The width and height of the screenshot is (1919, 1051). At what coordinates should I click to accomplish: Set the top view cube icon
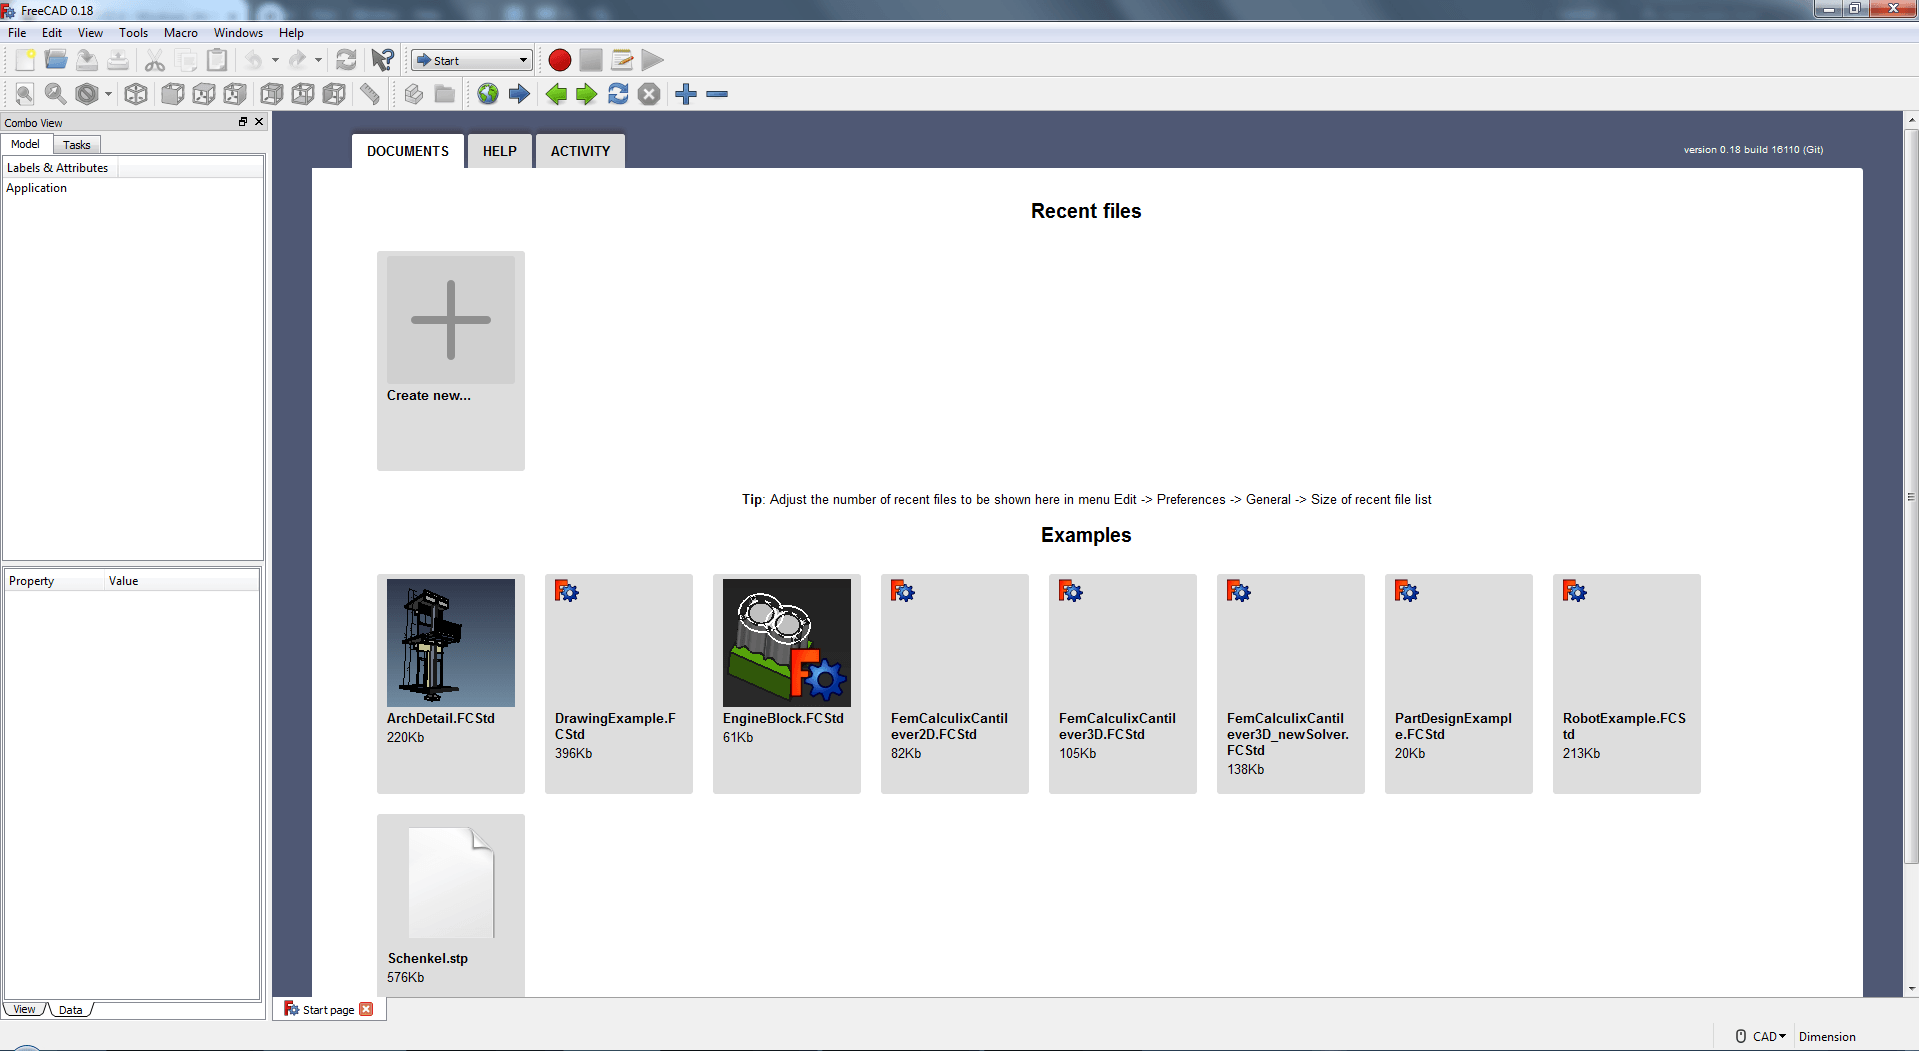[204, 94]
